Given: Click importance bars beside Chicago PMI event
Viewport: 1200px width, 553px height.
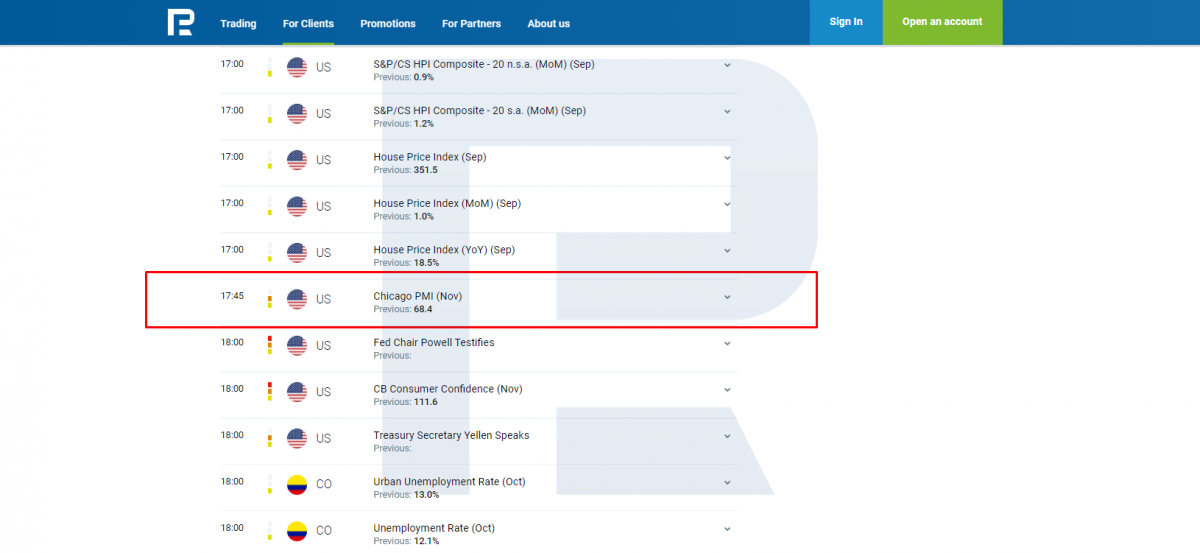Looking at the screenshot, I should (x=269, y=299).
